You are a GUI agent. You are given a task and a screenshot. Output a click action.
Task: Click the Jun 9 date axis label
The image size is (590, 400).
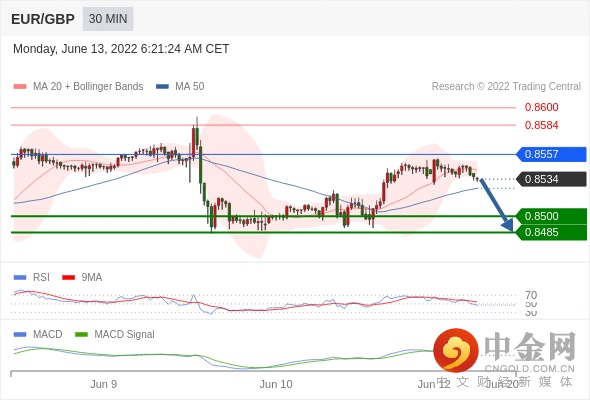click(103, 384)
